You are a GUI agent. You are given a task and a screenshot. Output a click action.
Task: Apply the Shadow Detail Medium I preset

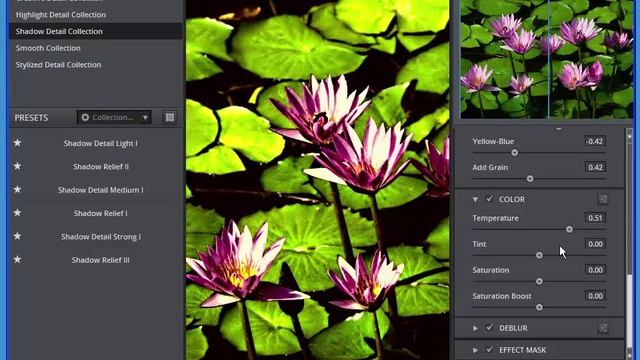click(100, 190)
